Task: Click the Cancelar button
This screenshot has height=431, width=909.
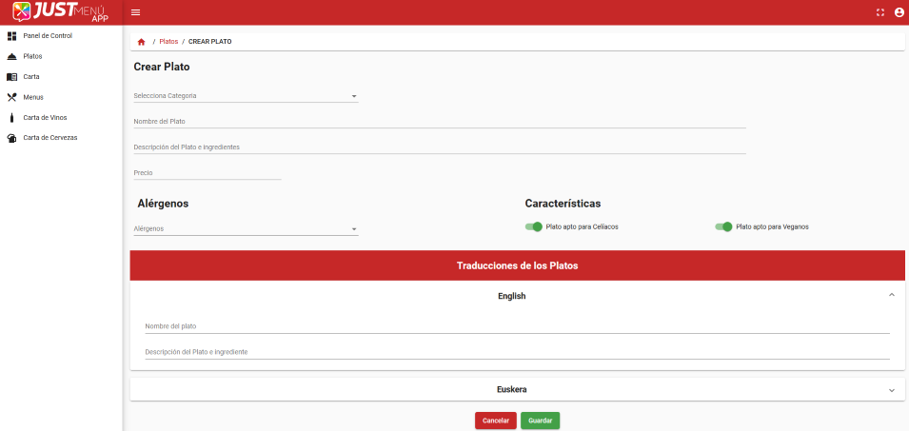Action: 496,421
